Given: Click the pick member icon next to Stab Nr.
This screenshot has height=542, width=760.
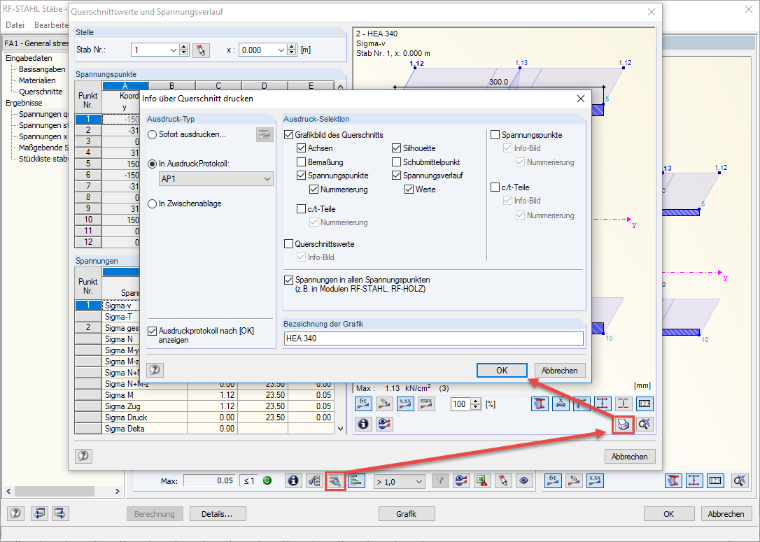Looking at the screenshot, I should tap(201, 50).
